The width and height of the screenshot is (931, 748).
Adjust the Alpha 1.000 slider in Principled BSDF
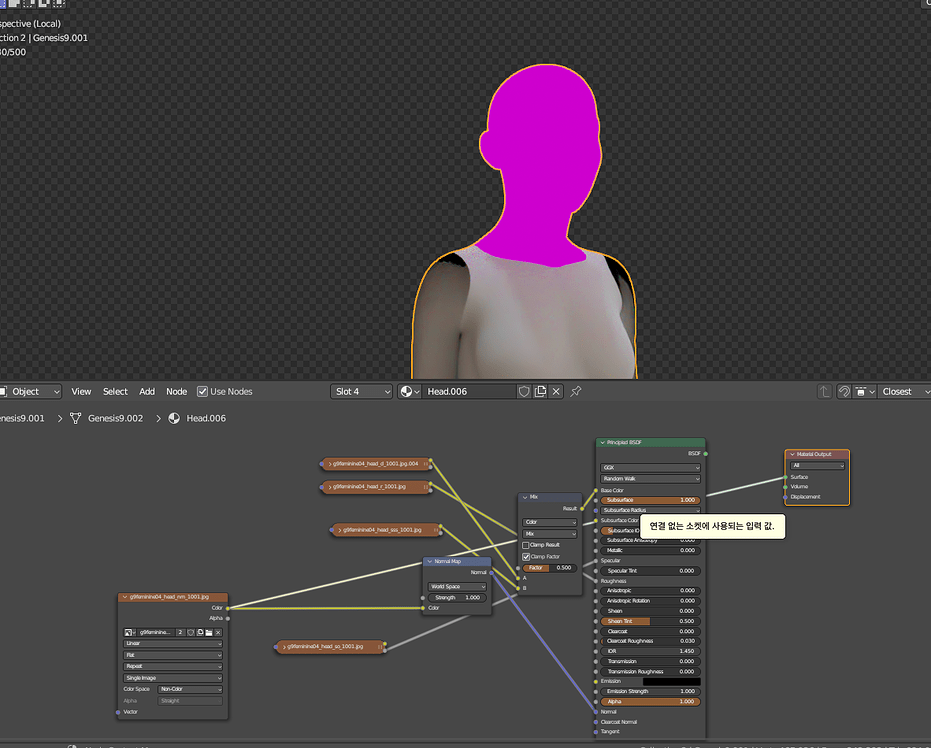(650, 702)
